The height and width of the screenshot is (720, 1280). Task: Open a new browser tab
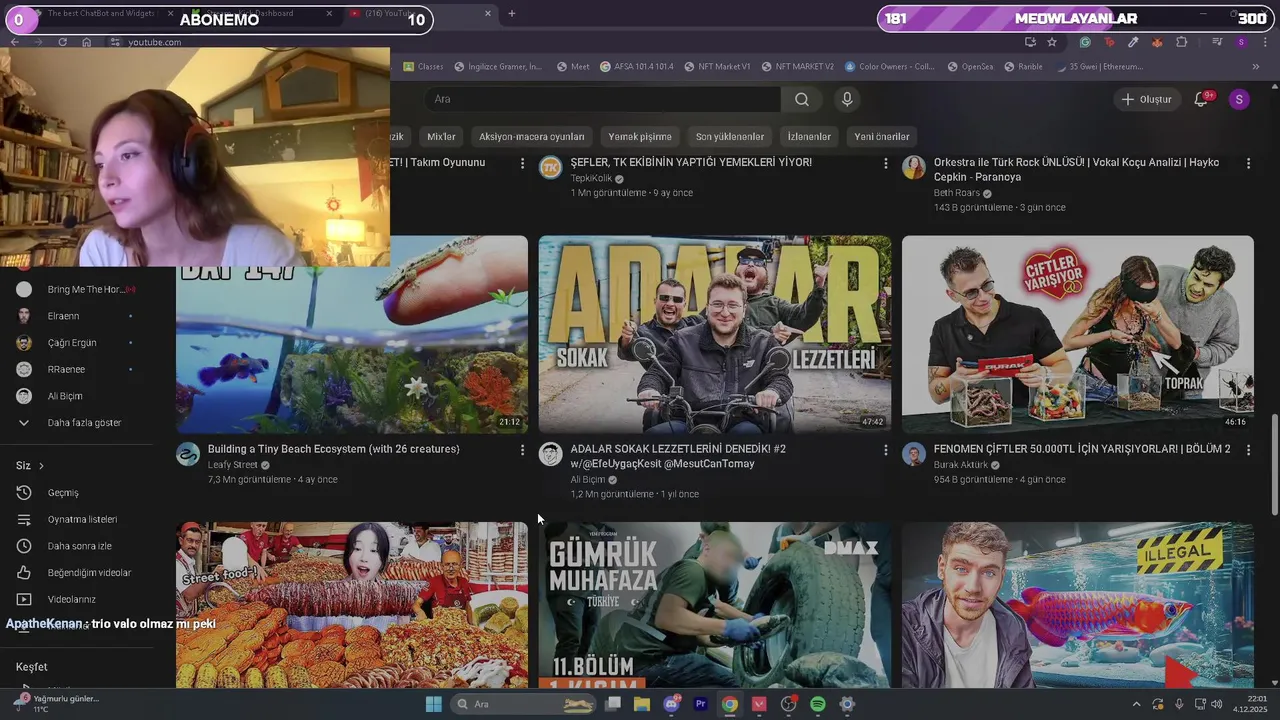(x=511, y=14)
